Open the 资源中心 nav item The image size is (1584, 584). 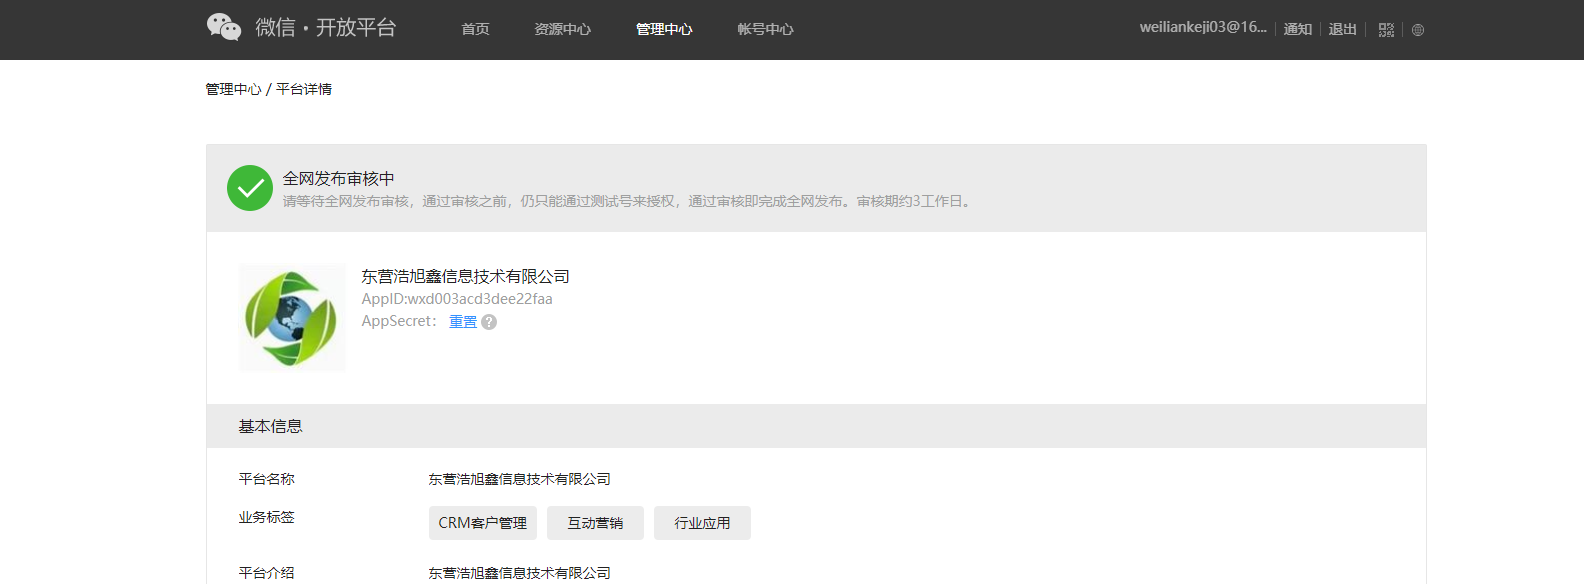(x=562, y=29)
